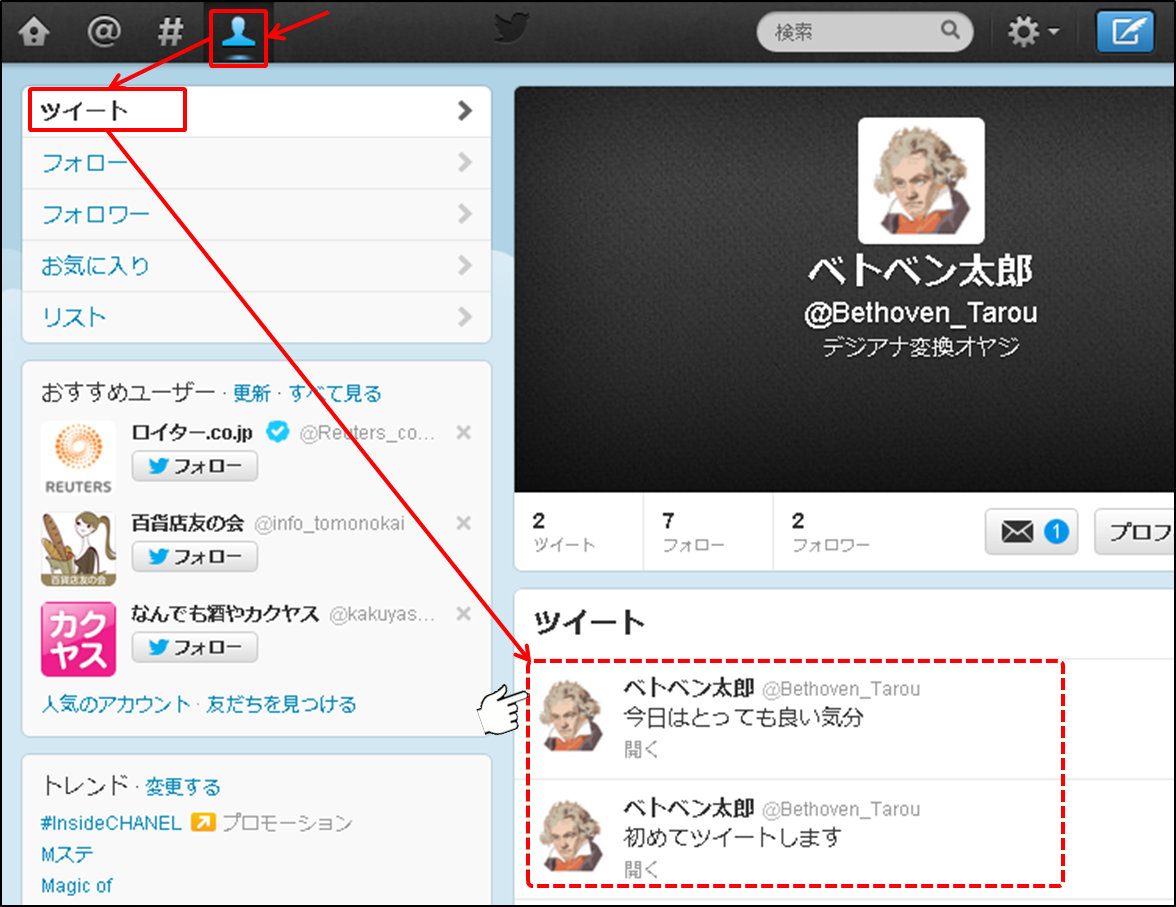Click the 検索 search field

point(855,32)
